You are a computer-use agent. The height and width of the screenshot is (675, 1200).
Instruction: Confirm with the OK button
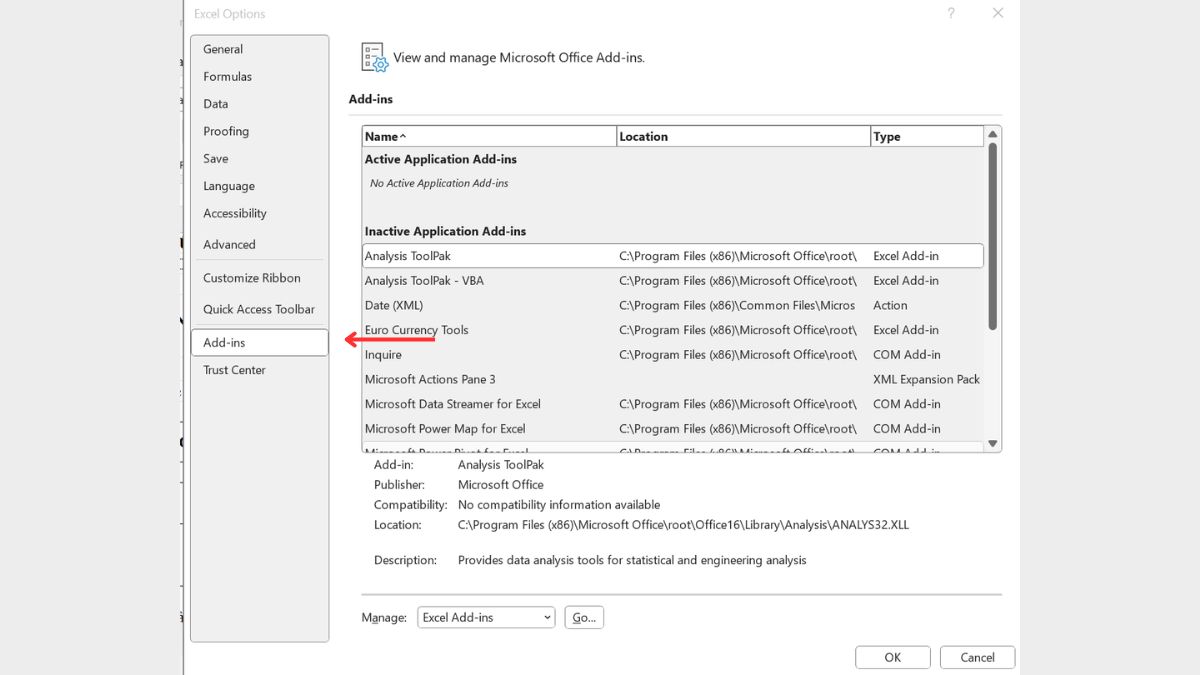click(892, 657)
